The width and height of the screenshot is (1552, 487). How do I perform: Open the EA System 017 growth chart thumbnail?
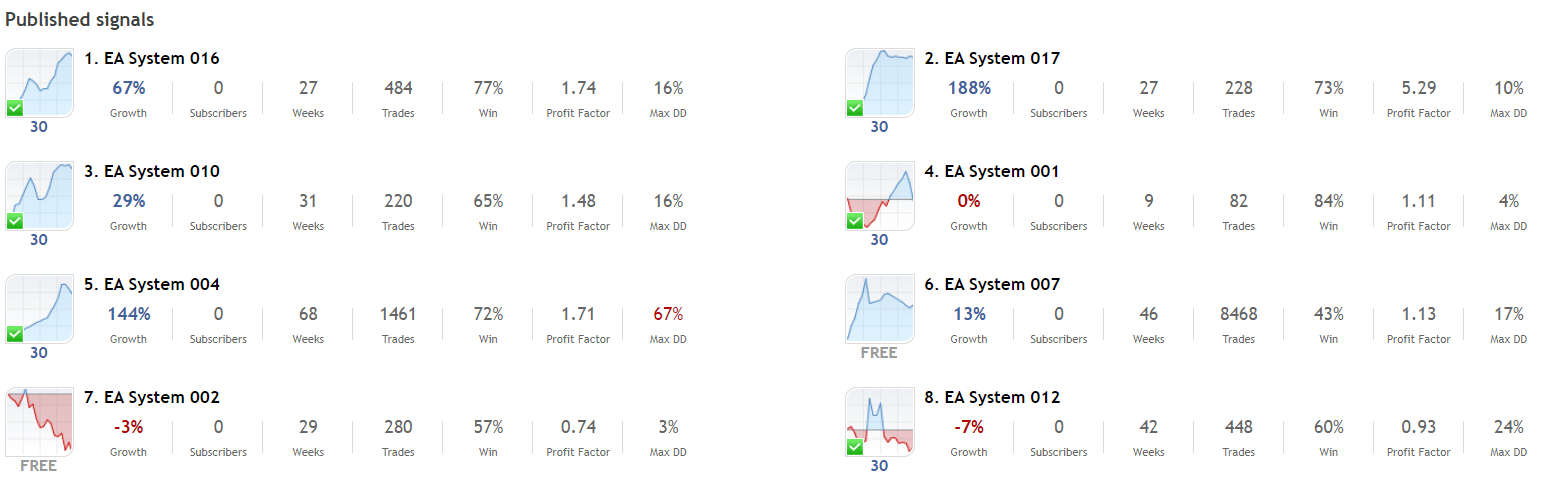880,82
